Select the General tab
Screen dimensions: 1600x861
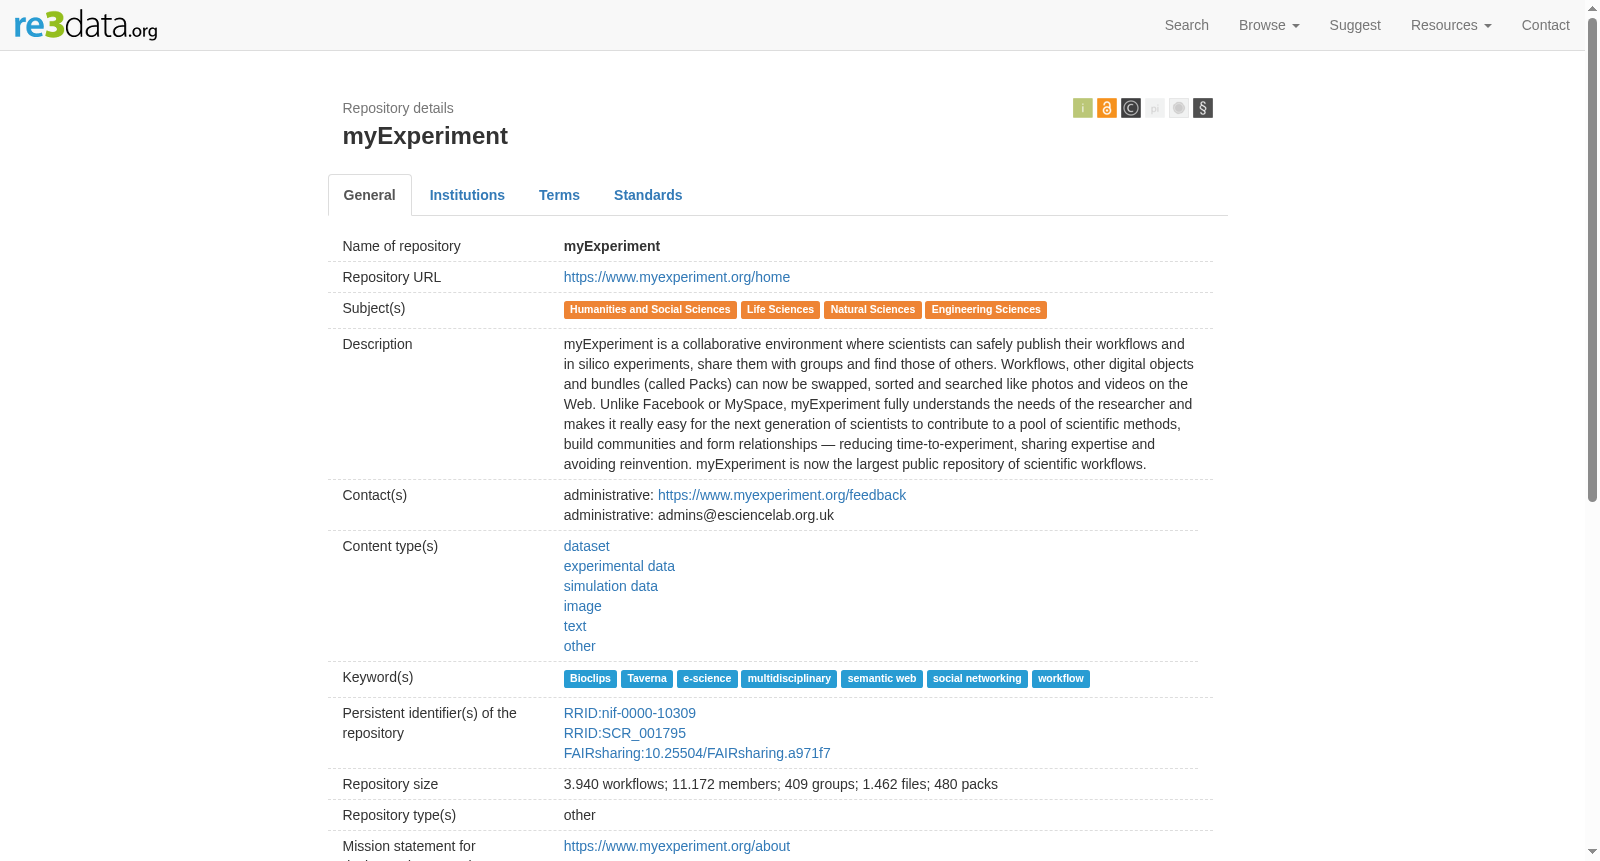pyautogui.click(x=370, y=195)
